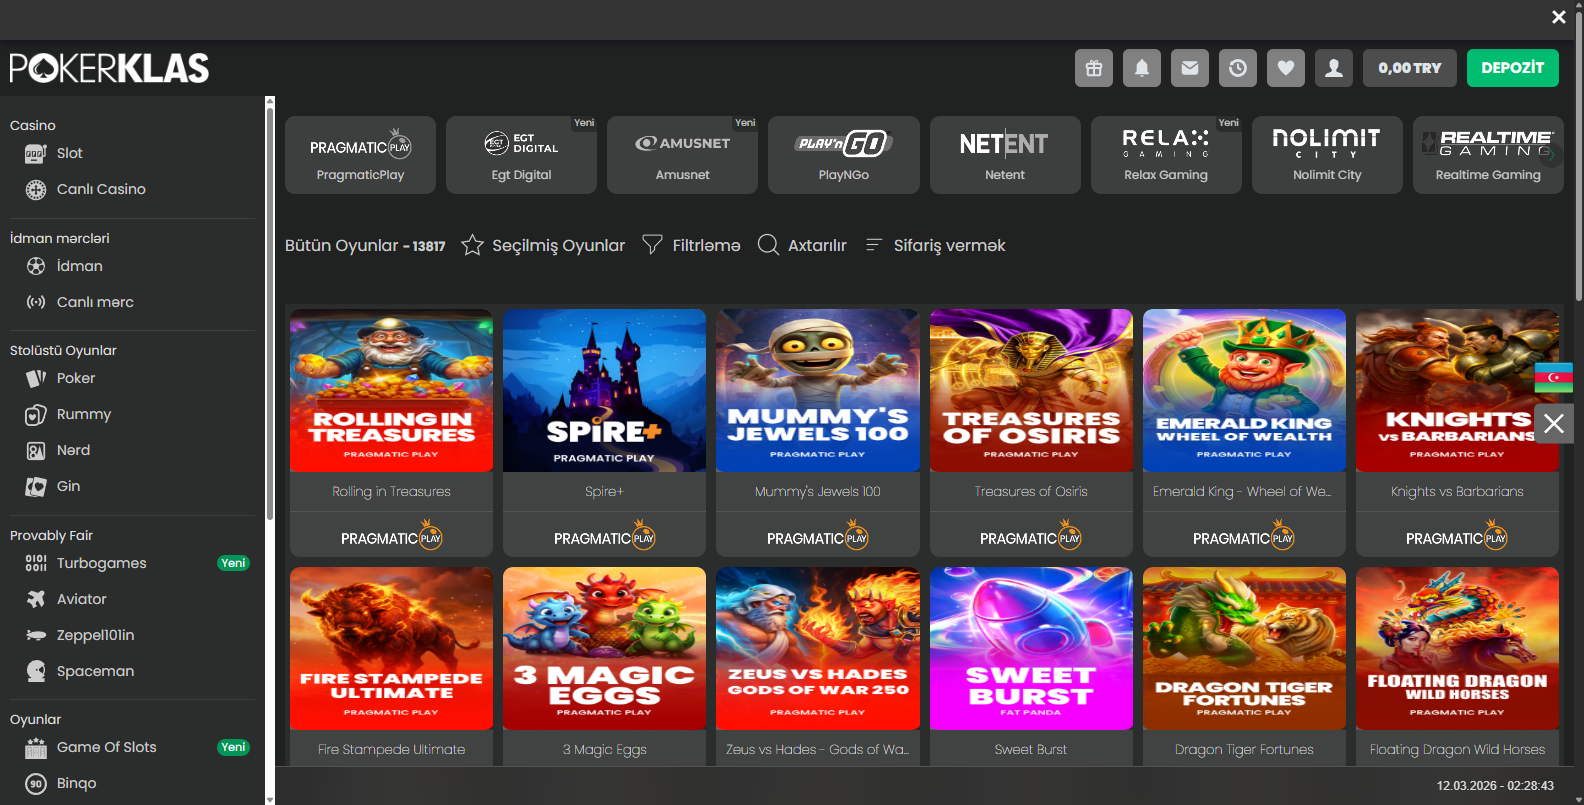Viewport: 1584px width, 805px height.
Task: Click the Slot sidebar icon
Action: tap(36, 154)
